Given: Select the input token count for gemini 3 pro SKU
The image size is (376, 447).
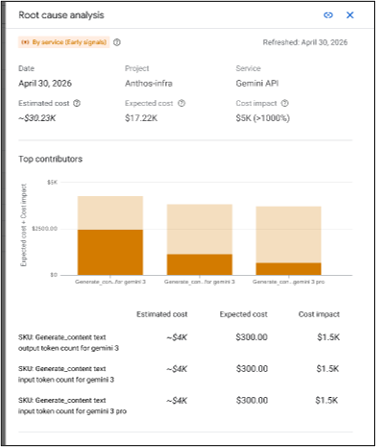Looking at the screenshot, I should (72, 406).
